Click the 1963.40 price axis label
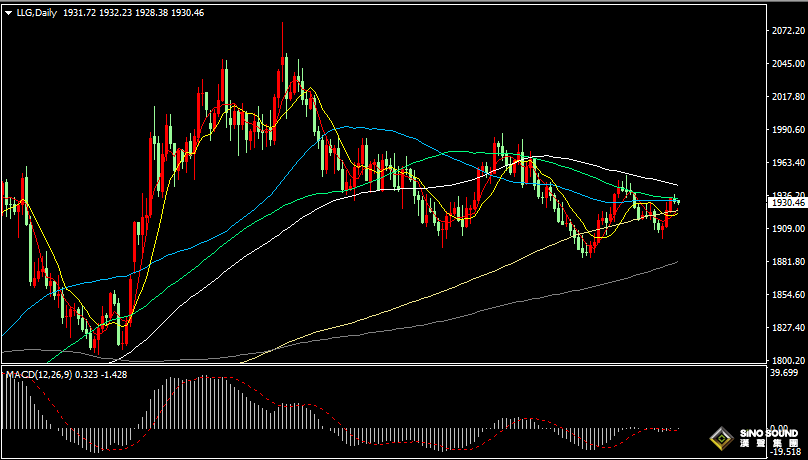Image resolution: width=808 pixels, height=460 pixels. pyautogui.click(x=788, y=163)
